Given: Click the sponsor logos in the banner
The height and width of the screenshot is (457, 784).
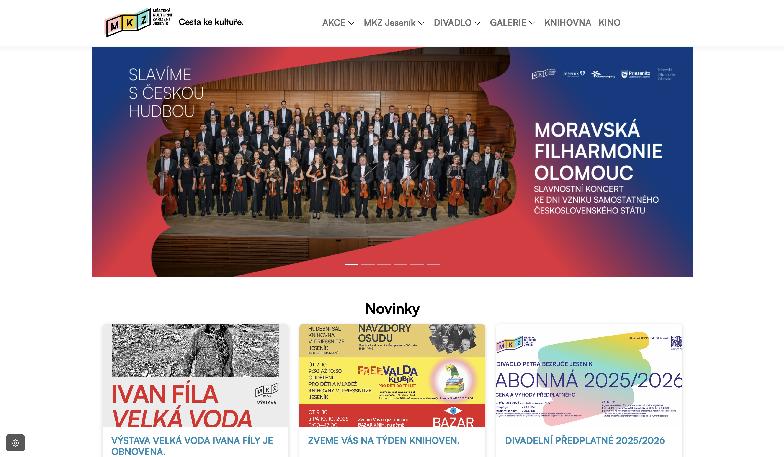Looking at the screenshot, I should (x=603, y=74).
